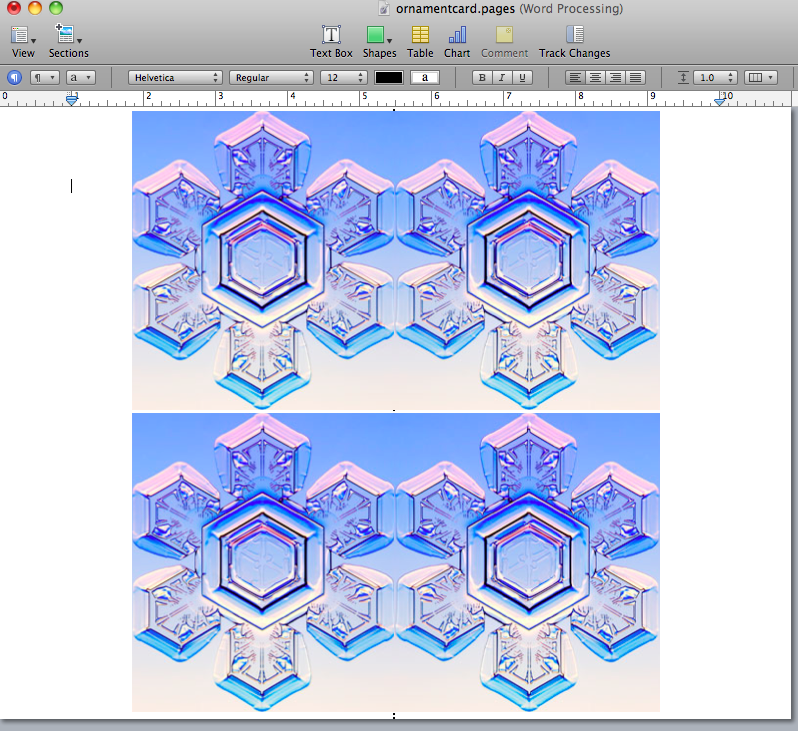This screenshot has width=798, height=731.
Task: Open the character style dropdown
Action: [x=80, y=77]
